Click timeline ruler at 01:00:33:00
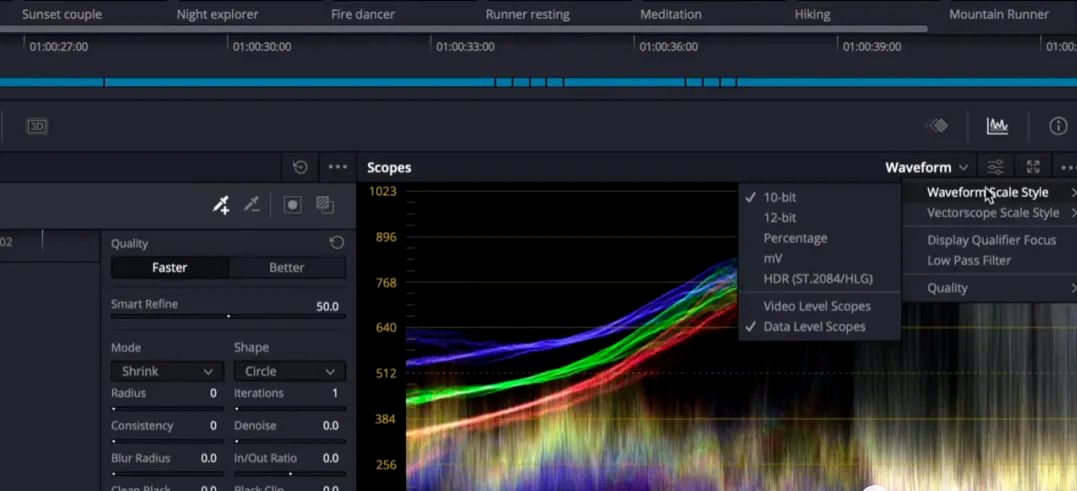 pyautogui.click(x=465, y=47)
